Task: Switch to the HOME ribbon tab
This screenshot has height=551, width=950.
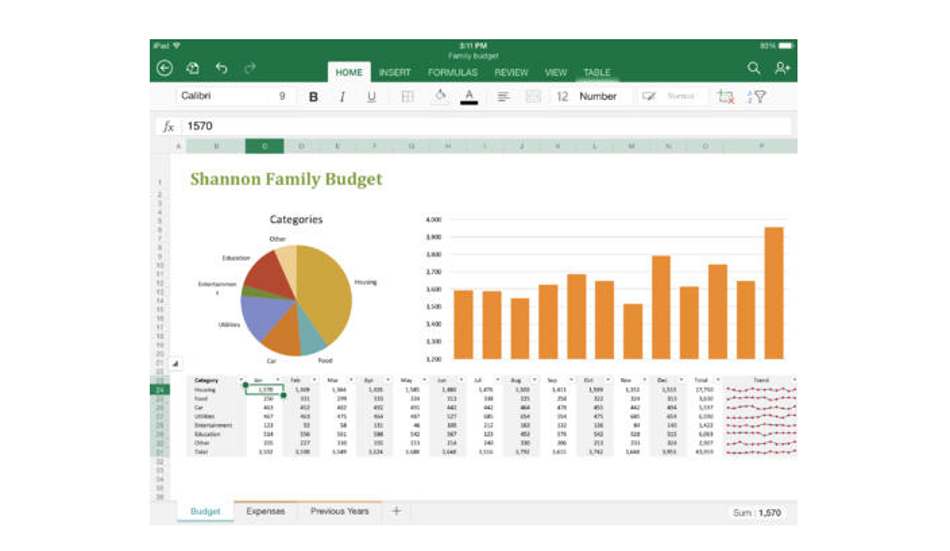Action: pyautogui.click(x=349, y=72)
